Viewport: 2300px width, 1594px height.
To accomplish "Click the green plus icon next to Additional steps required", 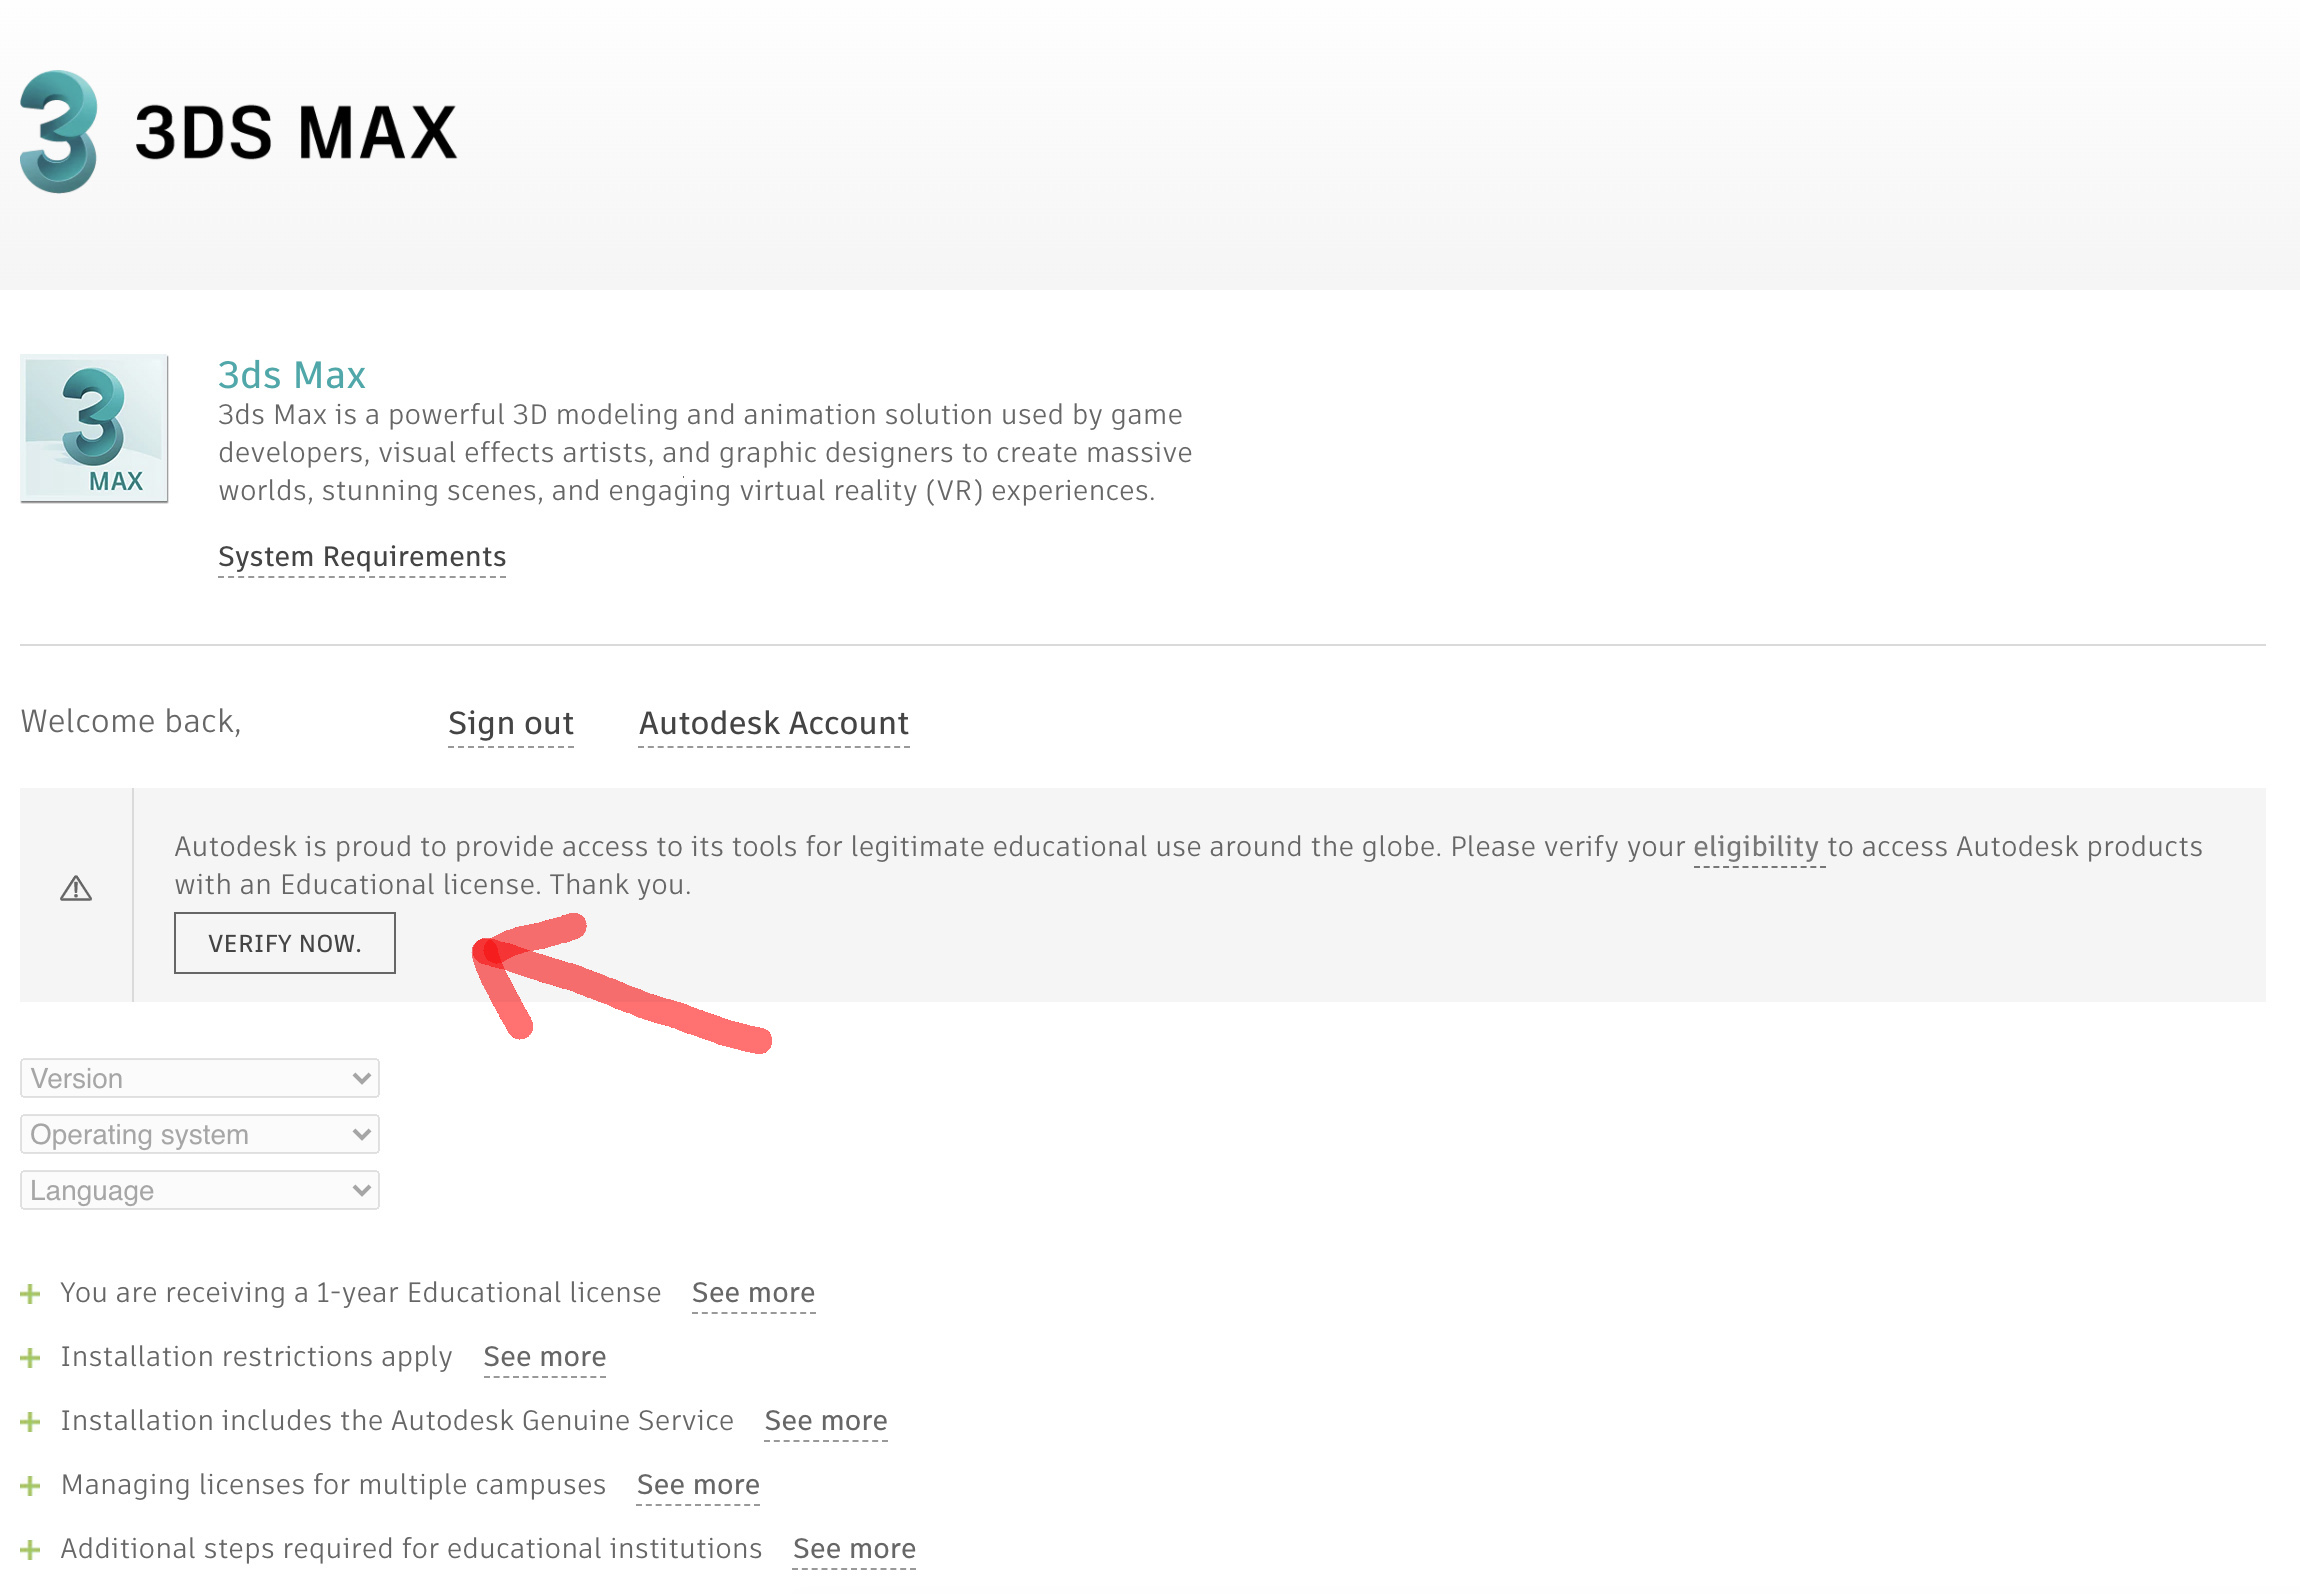I will [x=30, y=1547].
